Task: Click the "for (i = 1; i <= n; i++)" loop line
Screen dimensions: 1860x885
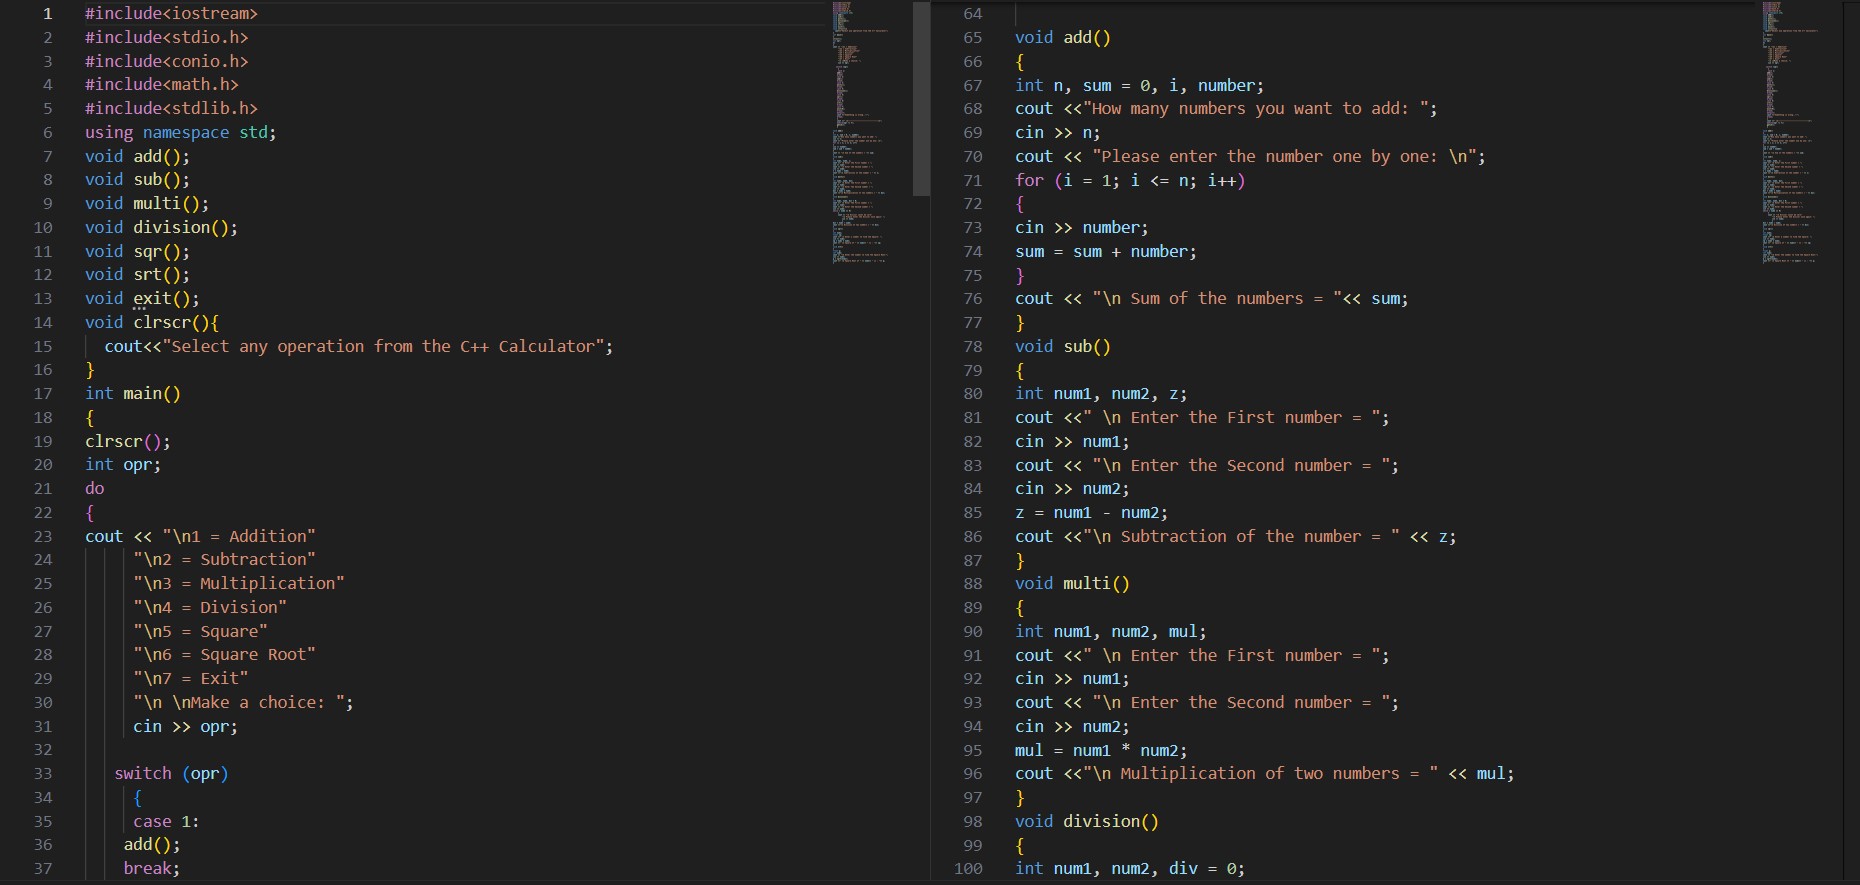Action: click(x=1130, y=181)
